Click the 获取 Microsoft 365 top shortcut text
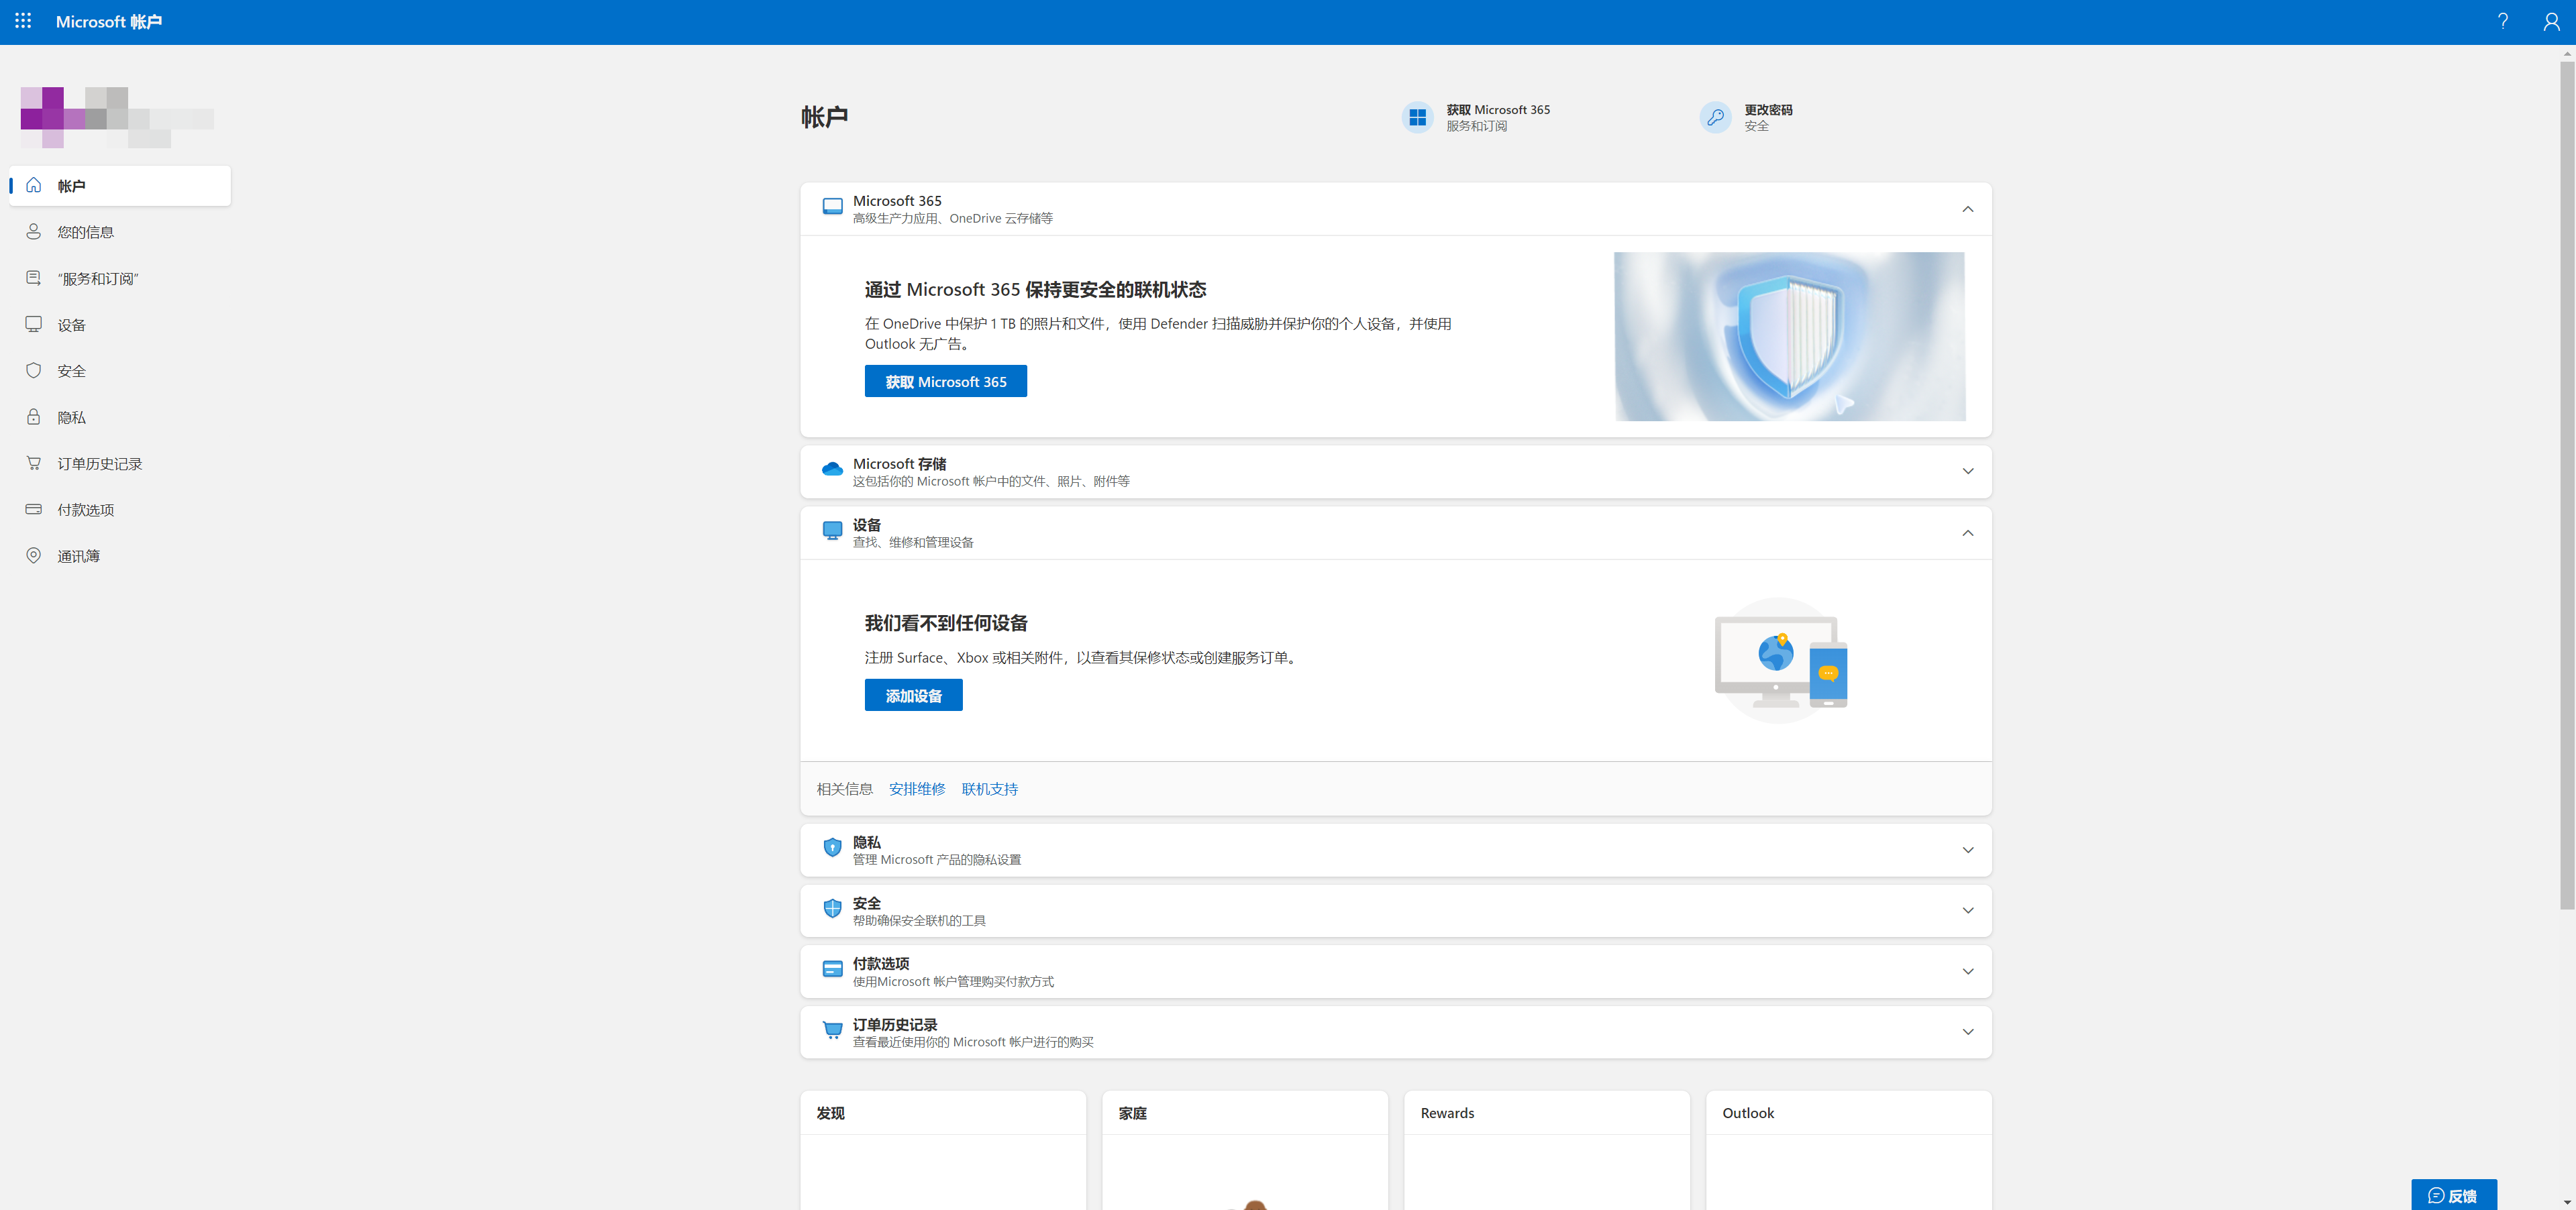The width and height of the screenshot is (2576, 1210). coord(1497,110)
